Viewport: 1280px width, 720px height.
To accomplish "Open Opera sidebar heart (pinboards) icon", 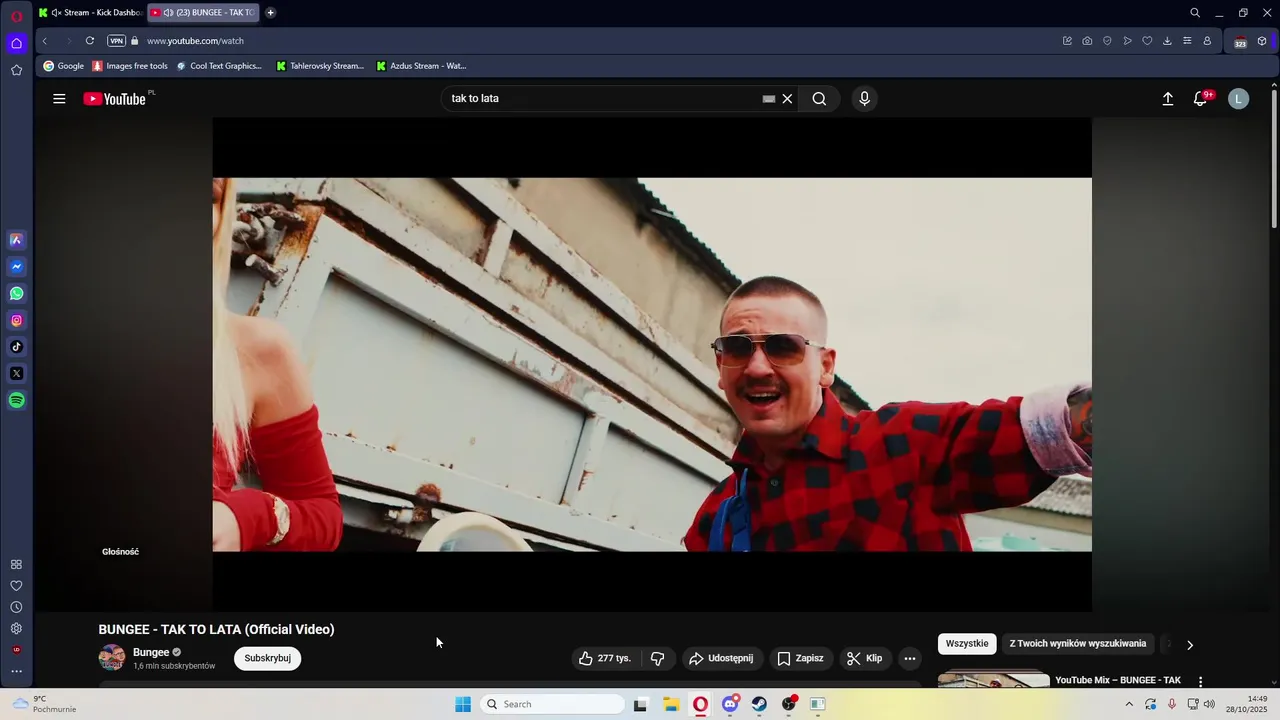I will 16,586.
